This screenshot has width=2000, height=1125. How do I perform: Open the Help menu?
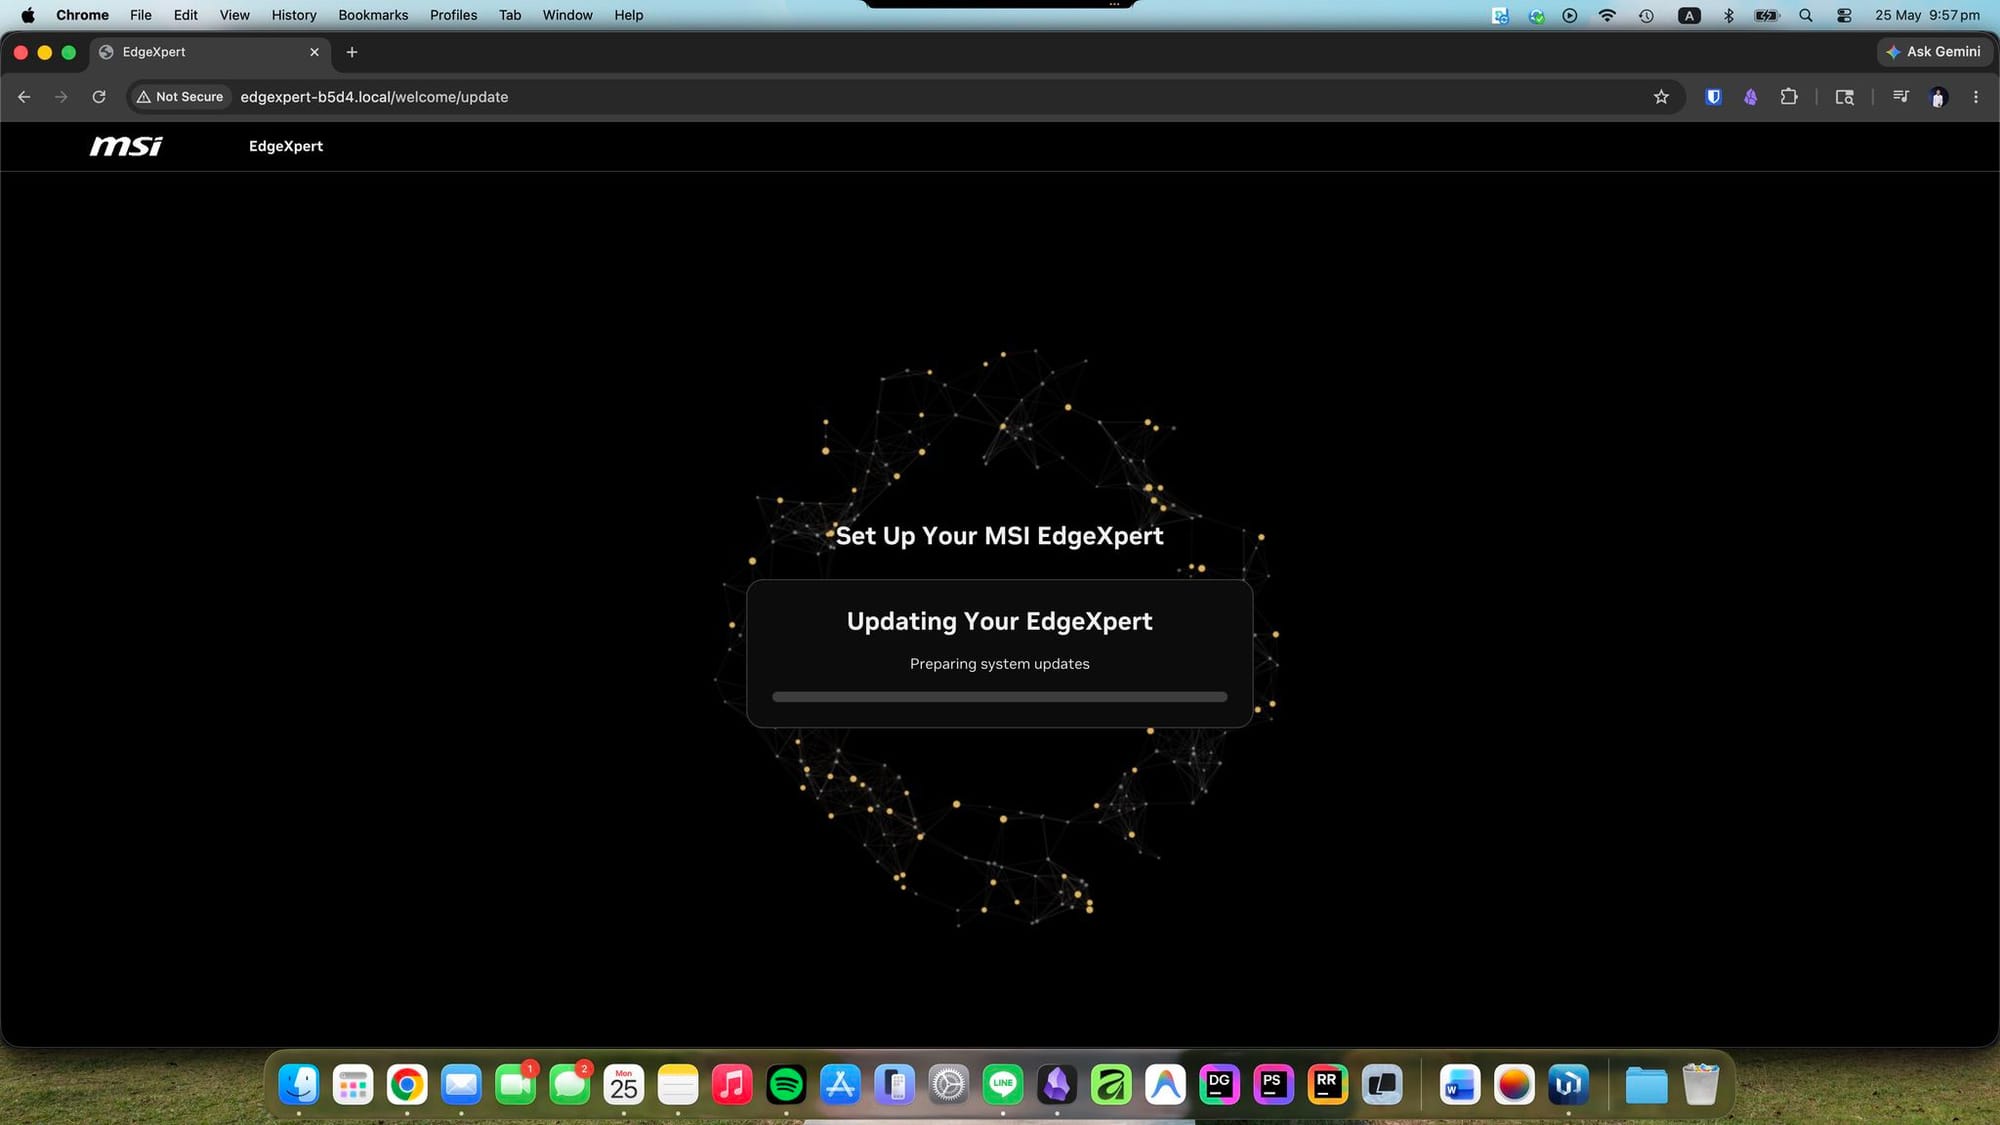[x=629, y=15]
